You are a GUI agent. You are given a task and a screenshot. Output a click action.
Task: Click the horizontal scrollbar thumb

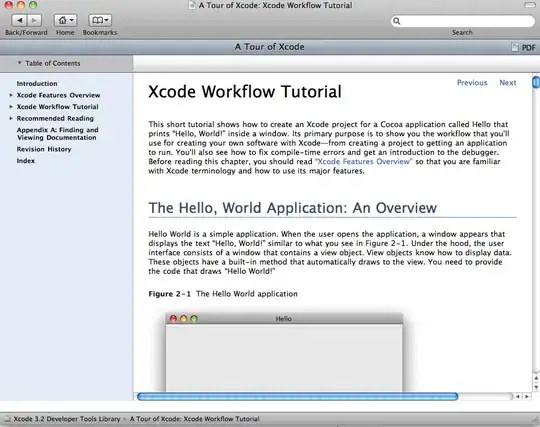point(298,397)
